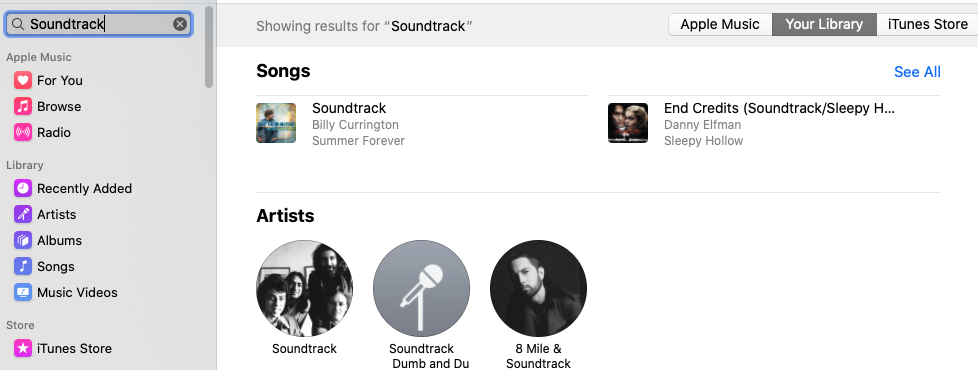Open iTunes Store star icon

click(23, 348)
